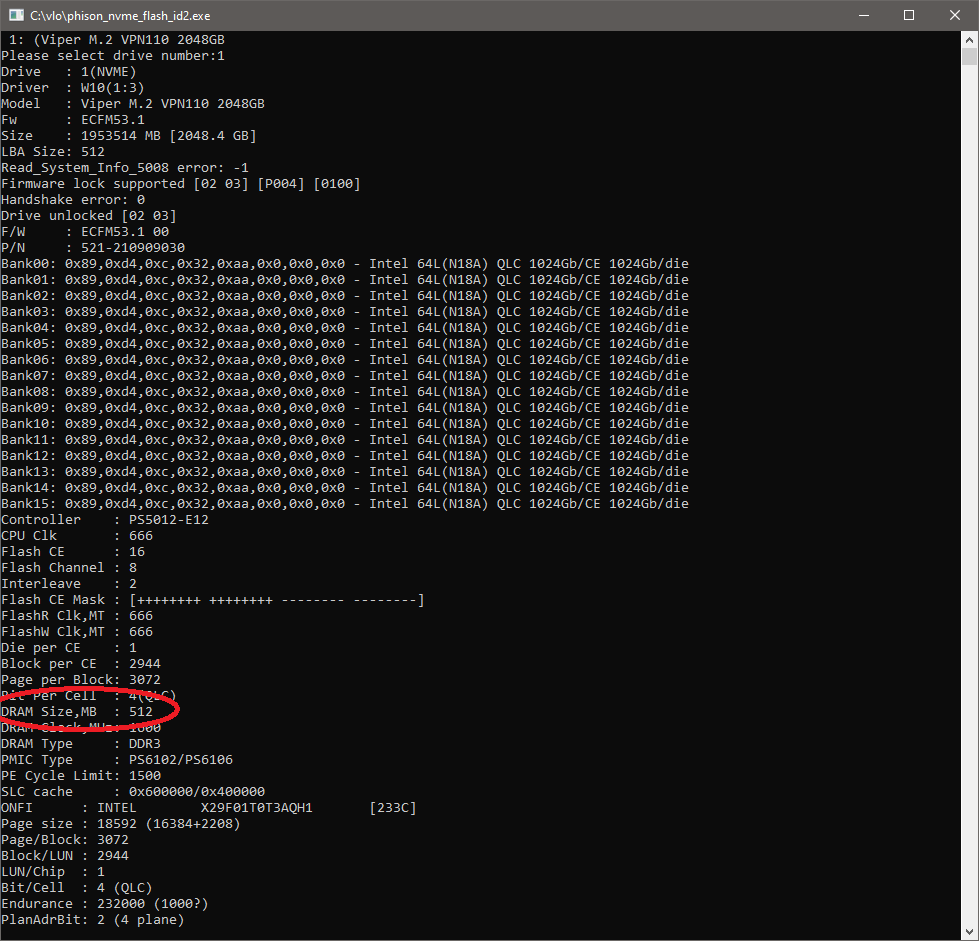Screen dimensions: 979x941
Task: Click the Bank00 flash ID row
Action: (x=345, y=264)
